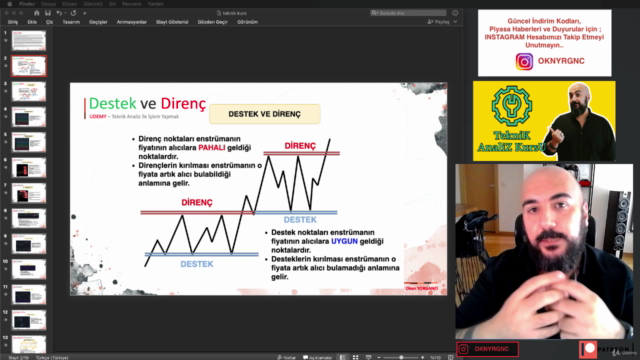Click the 'Slayt 2/19' status text
Screen dimensions: 640x360
pyautogui.click(x=19, y=358)
